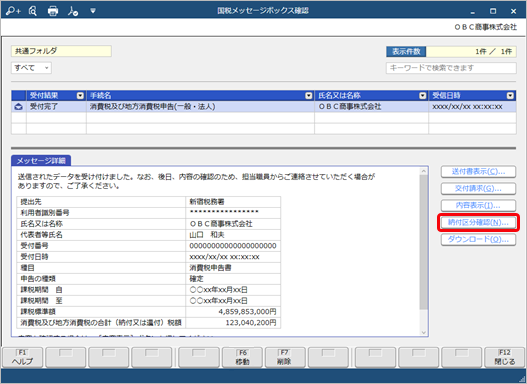Click the 氏名又は名称 column header
527x384 pixels.
click(x=371, y=96)
